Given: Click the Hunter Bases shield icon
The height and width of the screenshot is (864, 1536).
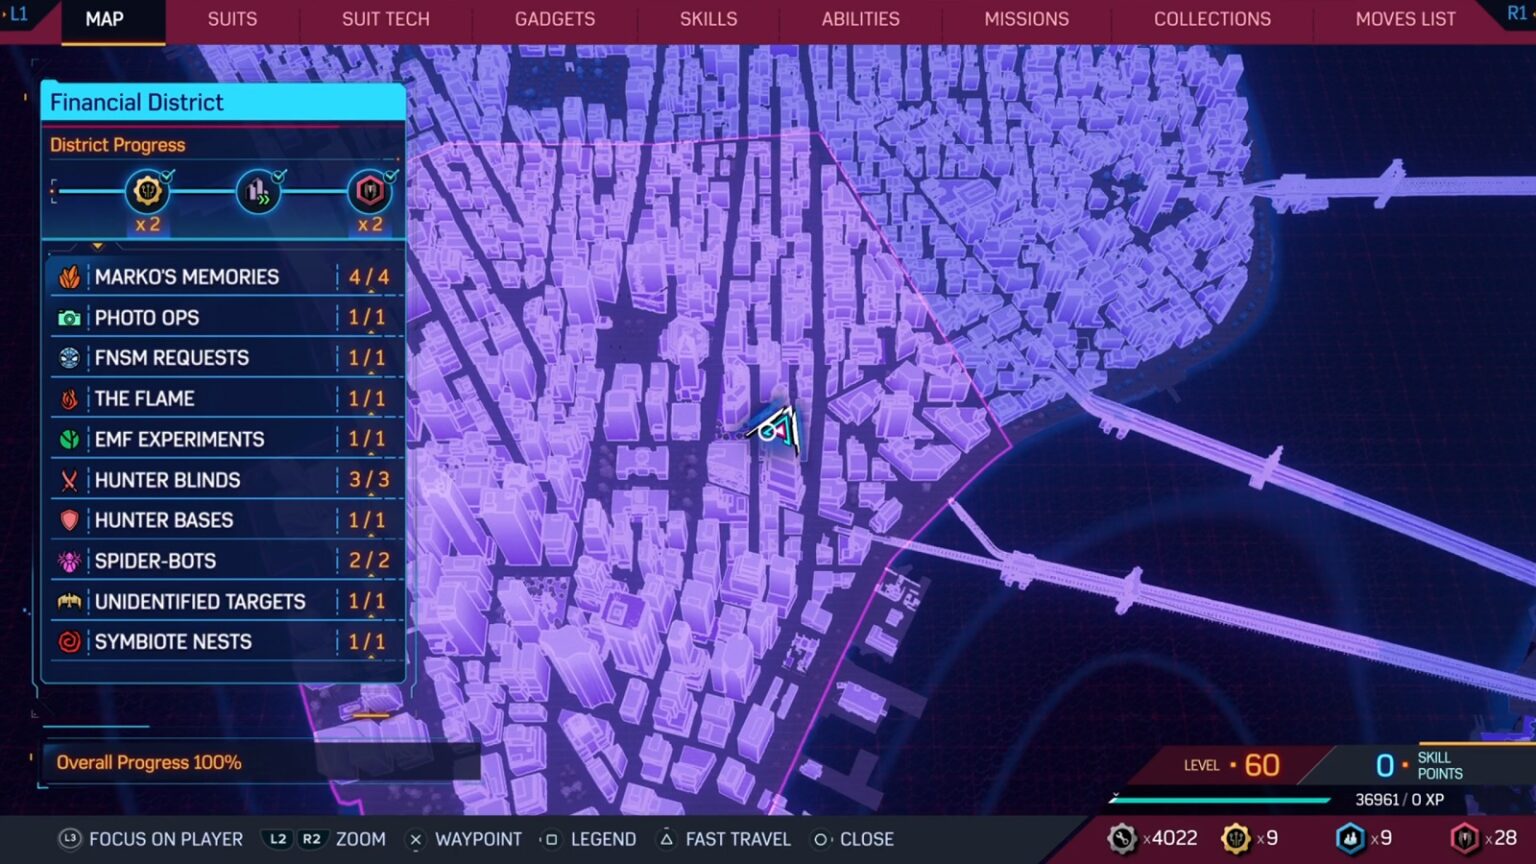Looking at the screenshot, I should tap(69, 520).
